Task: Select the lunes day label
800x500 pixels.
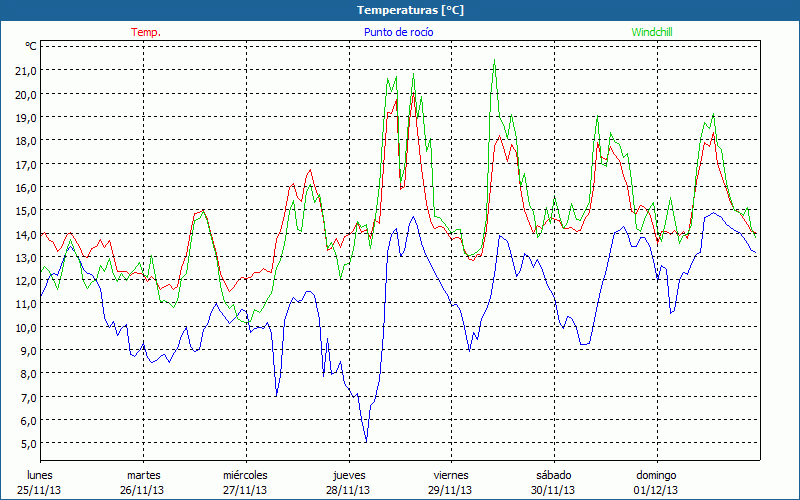Action: coord(40,475)
